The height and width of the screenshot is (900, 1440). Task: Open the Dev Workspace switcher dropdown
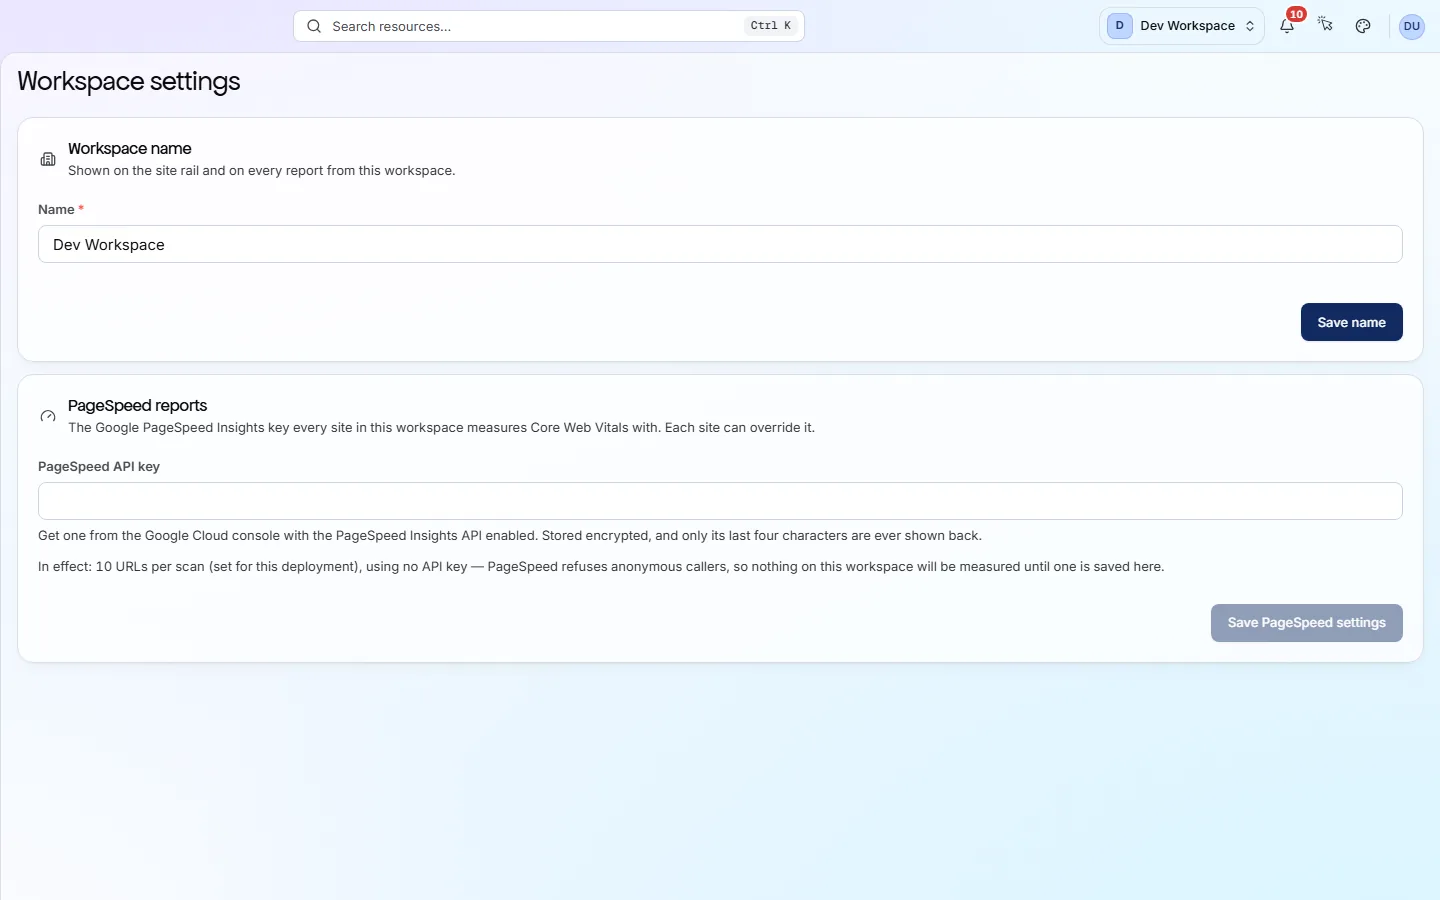click(1182, 26)
